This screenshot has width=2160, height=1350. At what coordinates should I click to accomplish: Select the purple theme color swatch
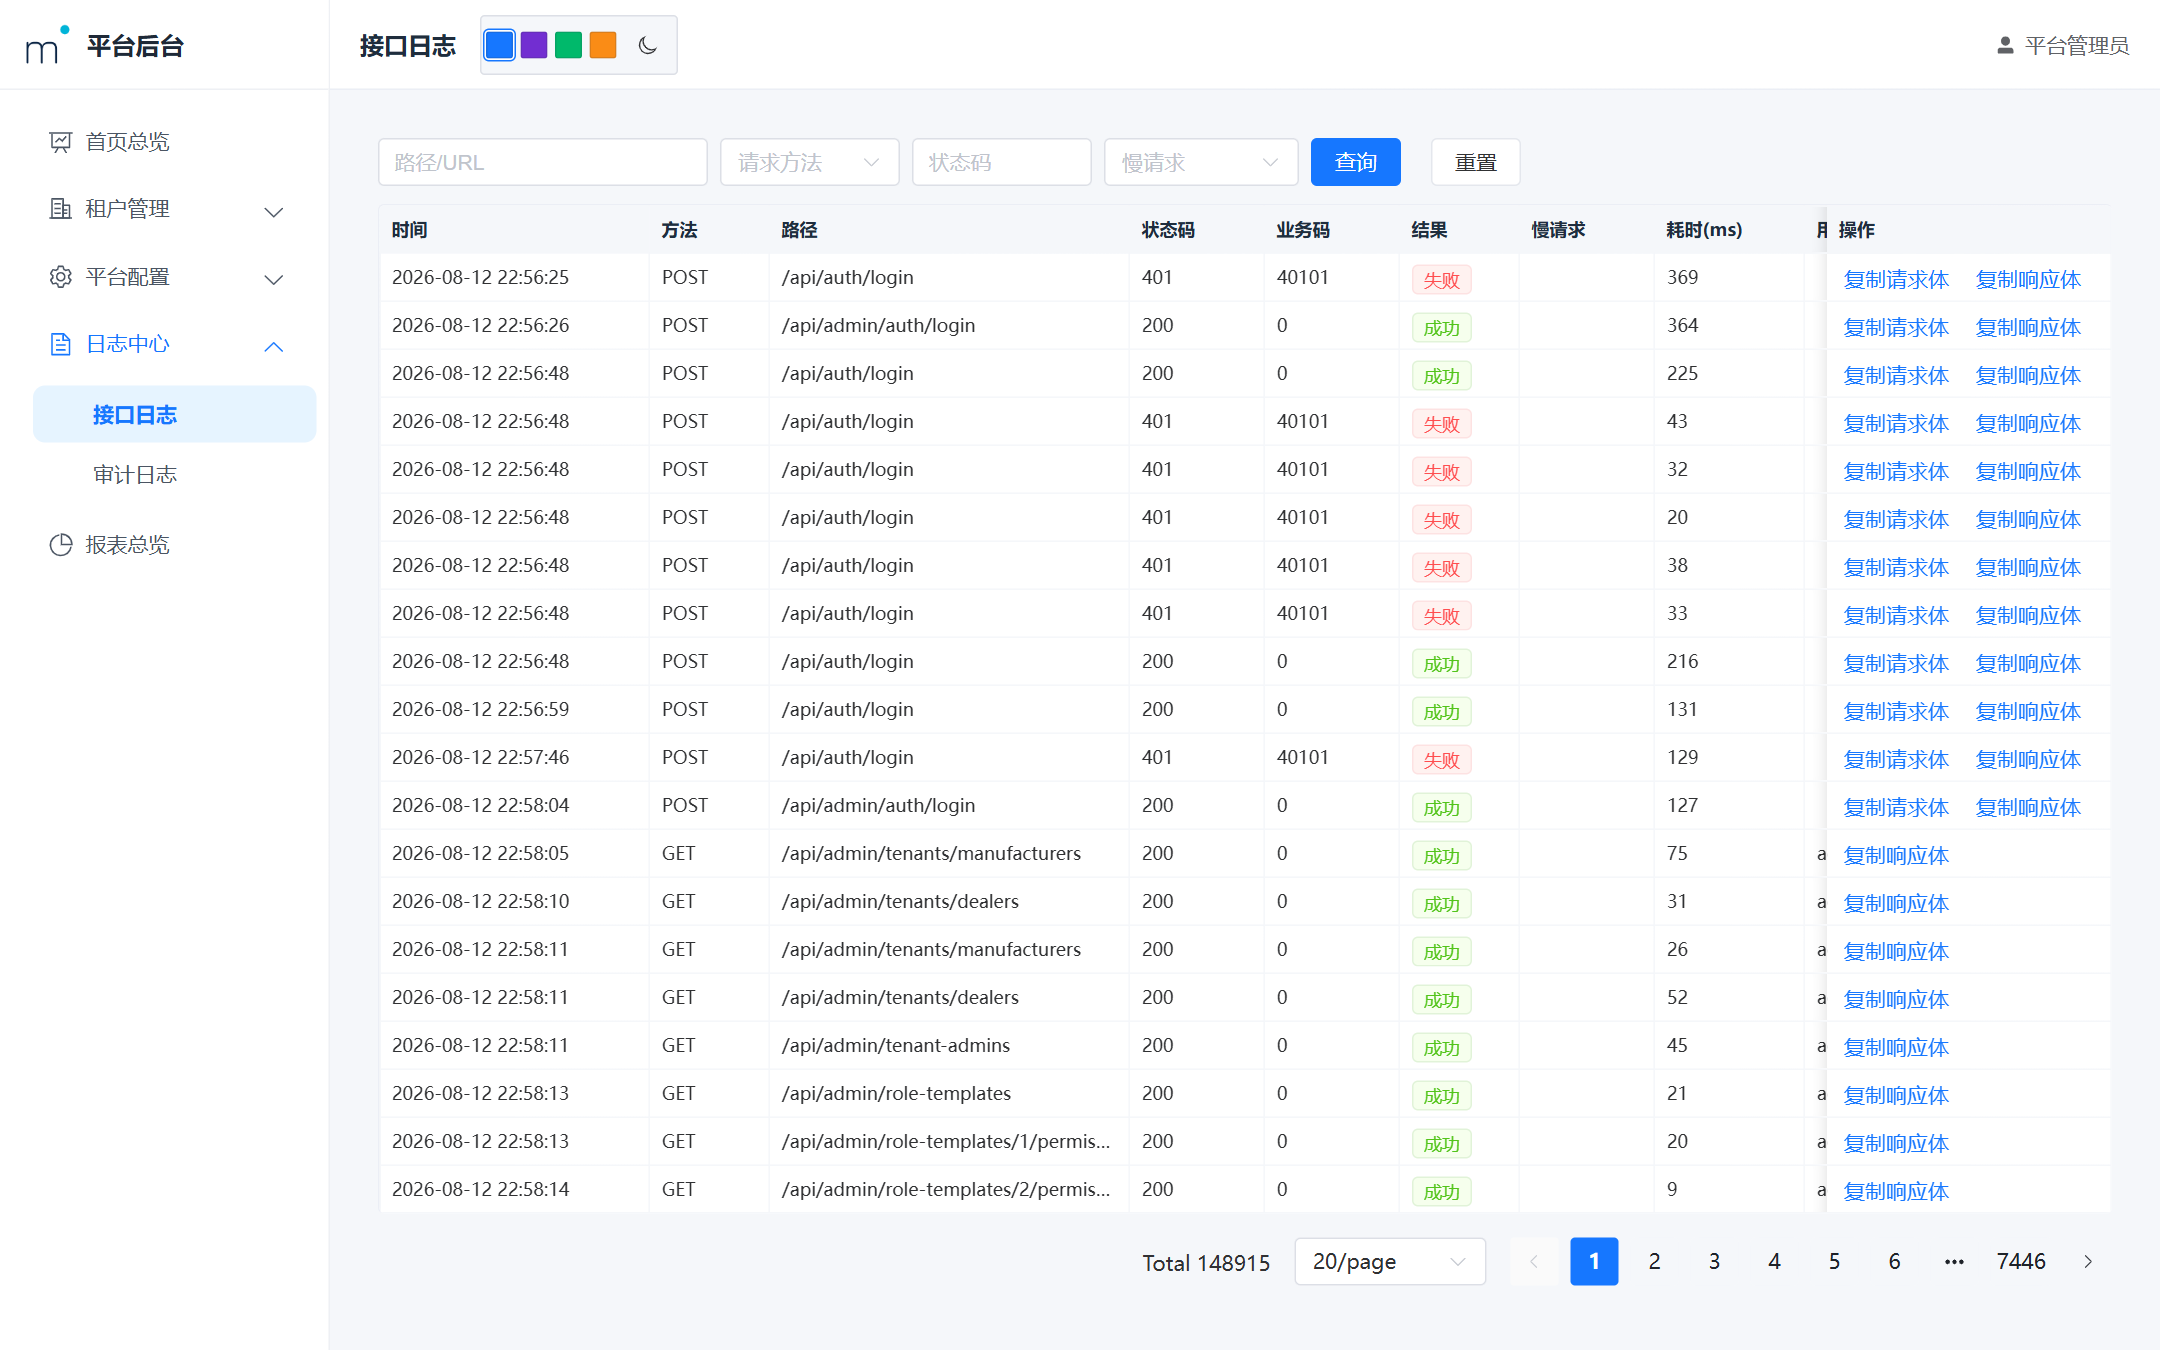click(x=534, y=45)
